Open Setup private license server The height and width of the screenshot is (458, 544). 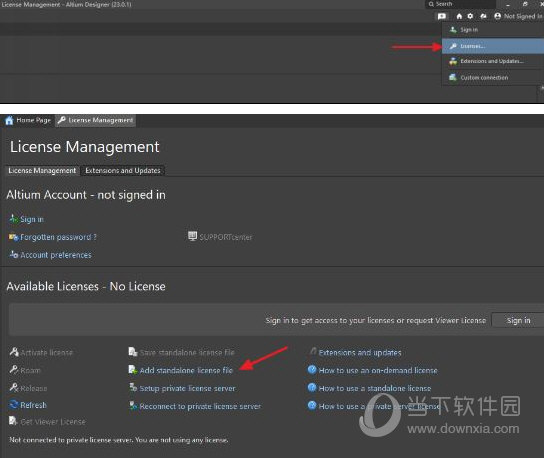(x=187, y=388)
